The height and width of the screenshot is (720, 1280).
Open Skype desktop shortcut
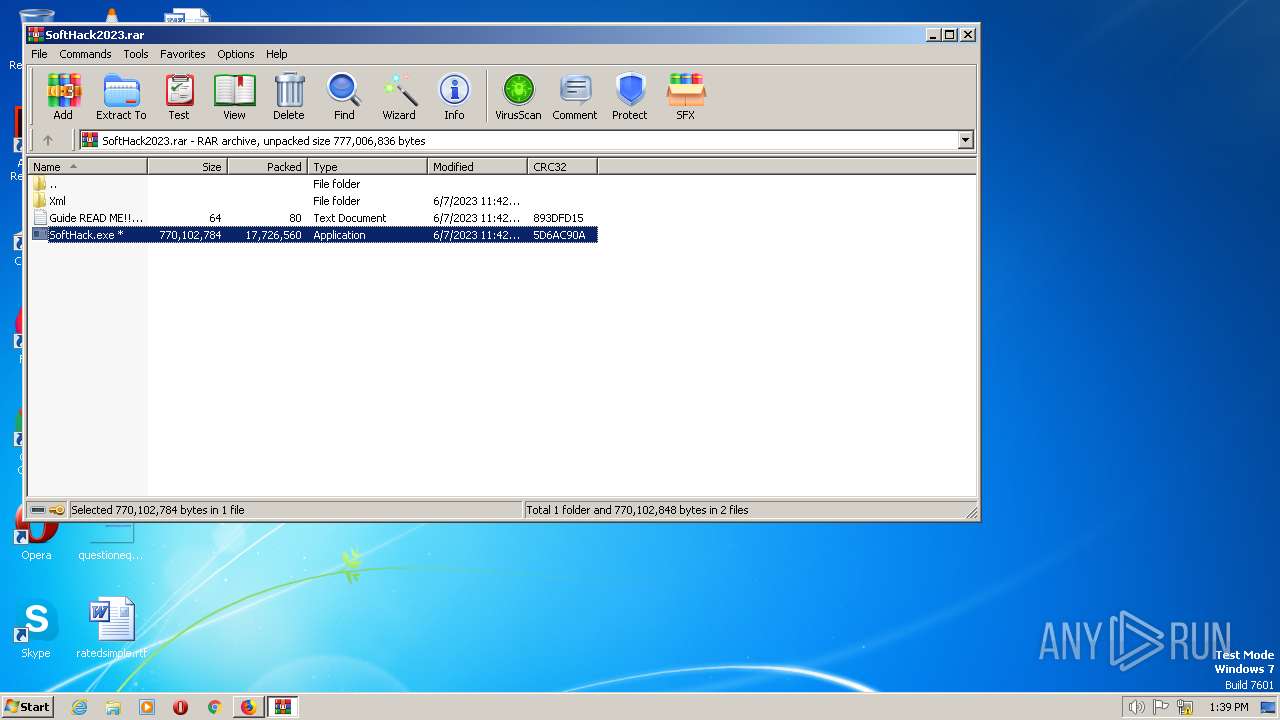point(36,630)
